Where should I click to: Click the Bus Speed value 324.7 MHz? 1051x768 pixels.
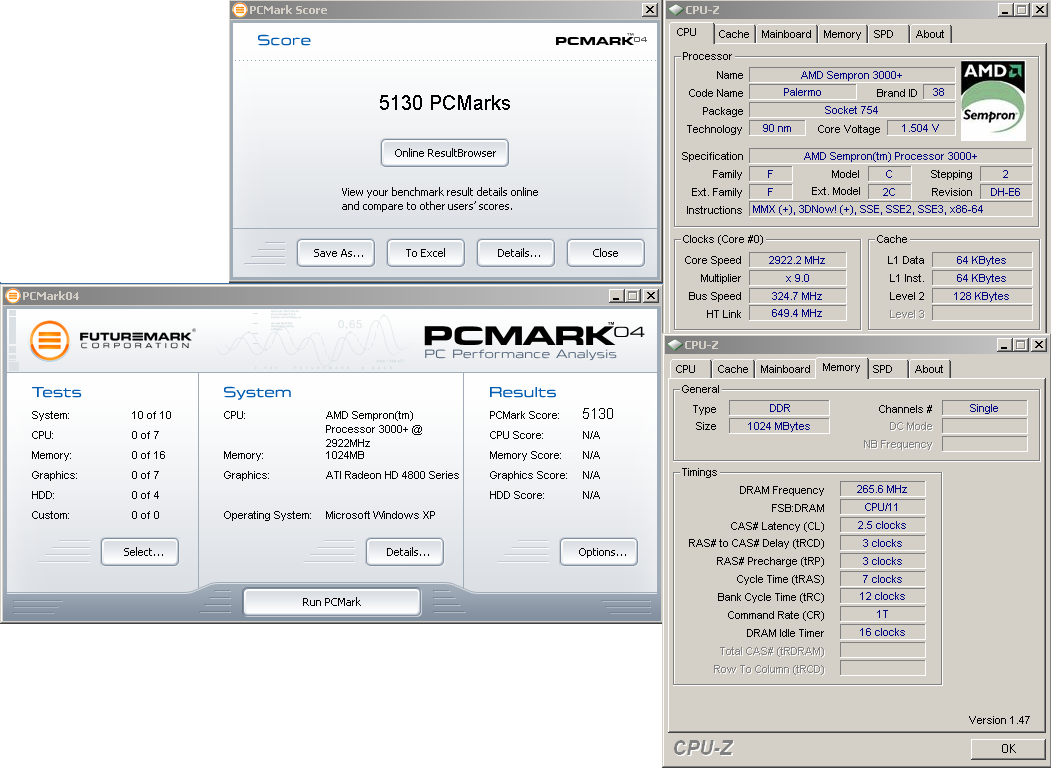coord(797,296)
